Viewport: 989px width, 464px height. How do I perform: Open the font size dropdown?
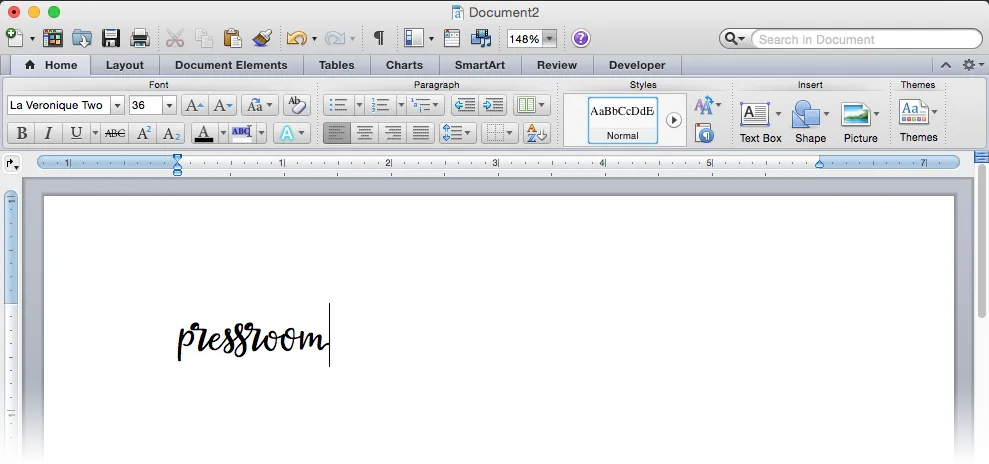pyautogui.click(x=169, y=105)
